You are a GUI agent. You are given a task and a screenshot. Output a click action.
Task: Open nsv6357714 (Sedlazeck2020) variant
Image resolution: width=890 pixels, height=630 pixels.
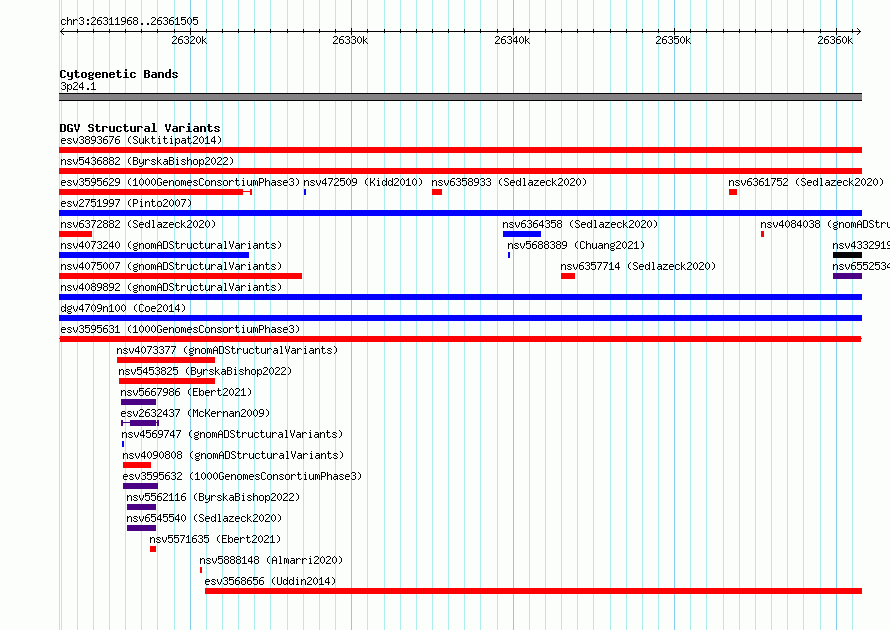point(638,266)
